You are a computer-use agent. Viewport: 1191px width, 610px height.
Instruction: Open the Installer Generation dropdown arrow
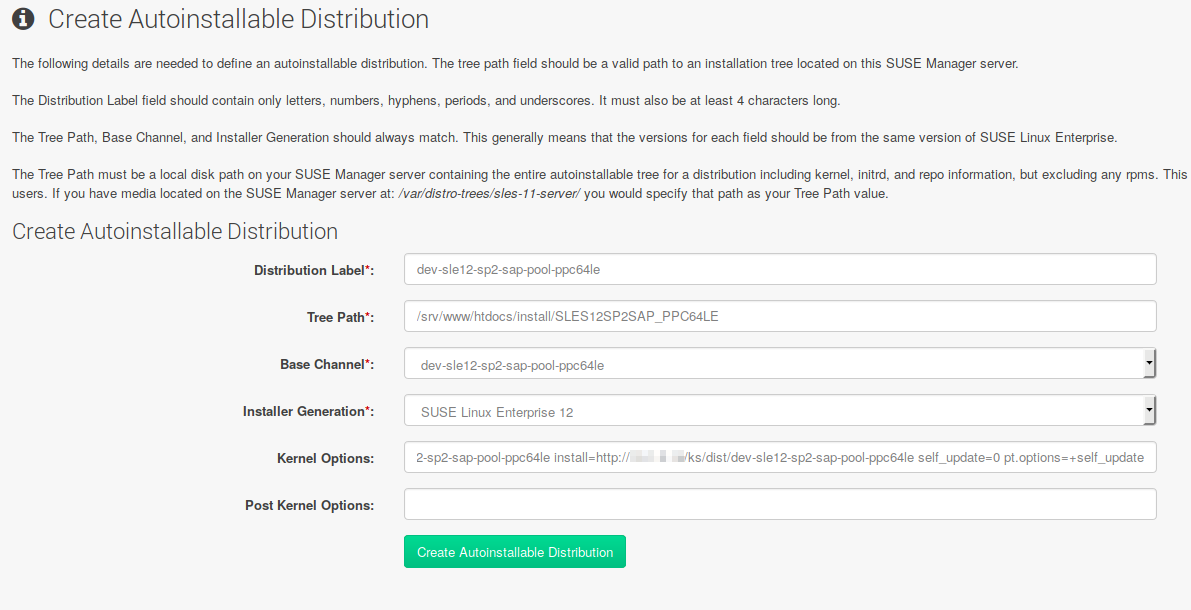[x=1149, y=410]
